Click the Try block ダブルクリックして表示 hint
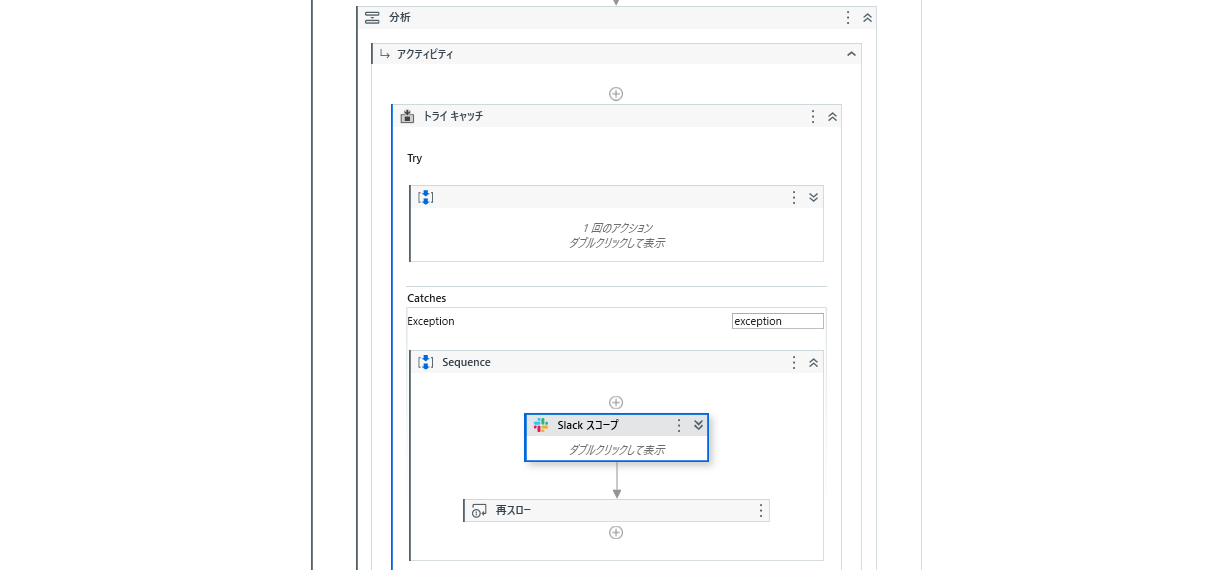 [x=617, y=243]
